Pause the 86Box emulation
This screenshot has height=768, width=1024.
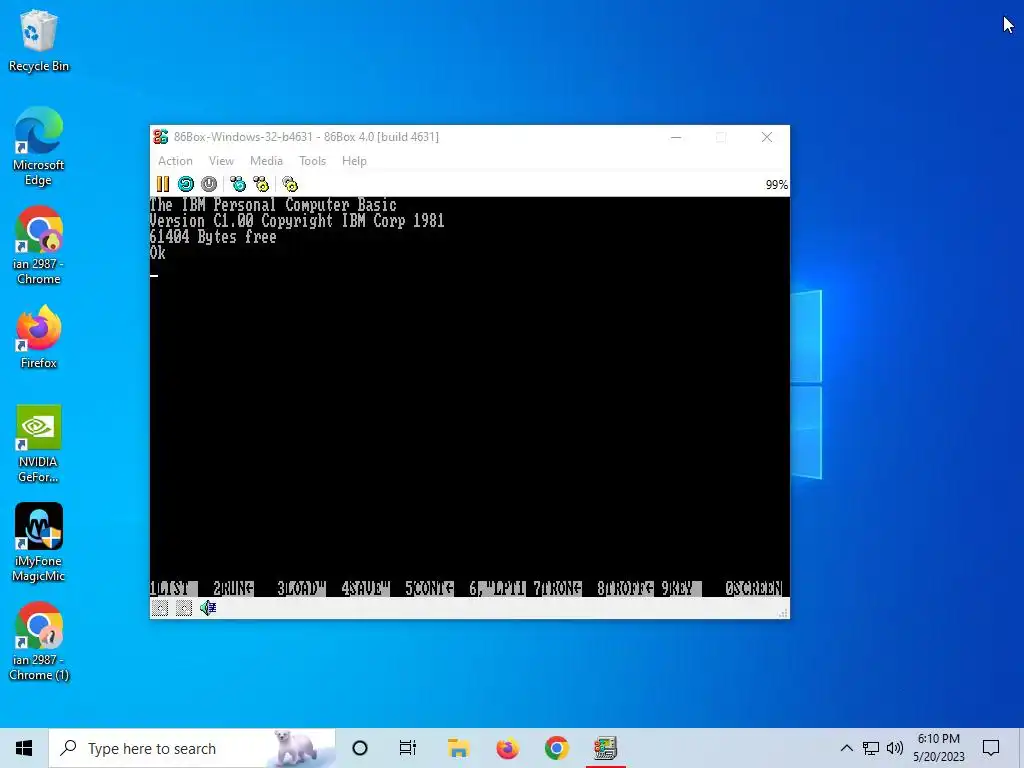[x=163, y=184]
